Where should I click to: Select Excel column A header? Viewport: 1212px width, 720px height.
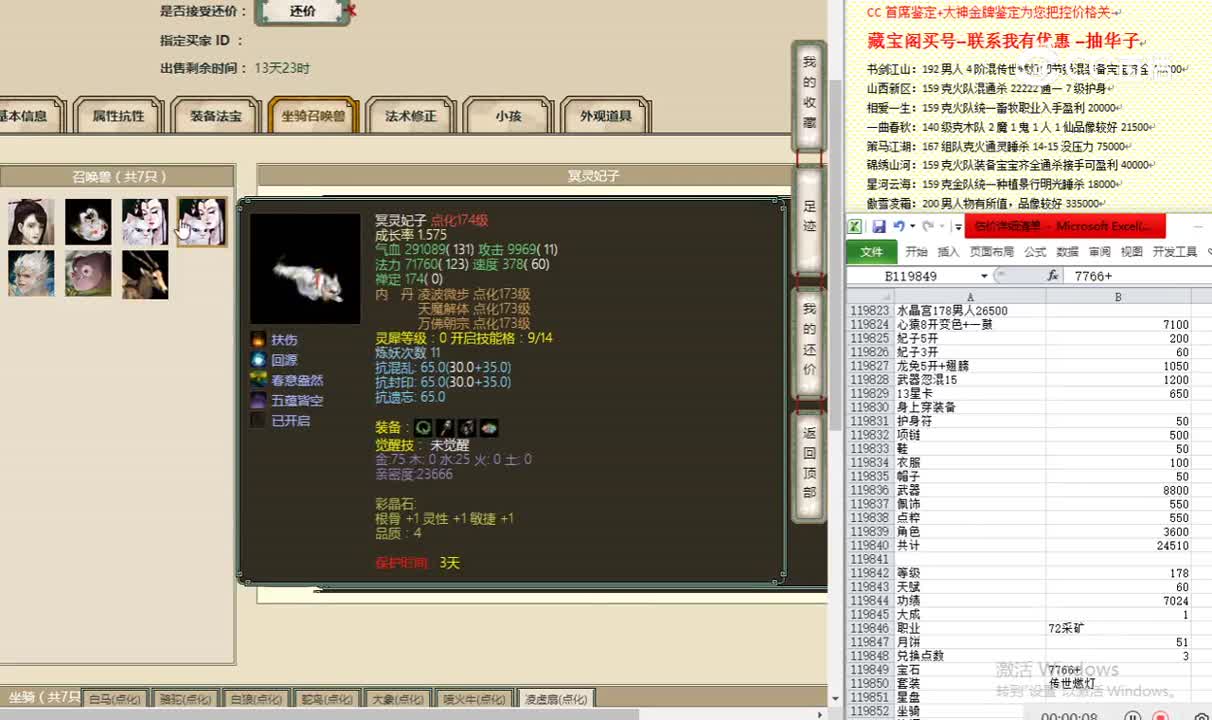click(971, 297)
